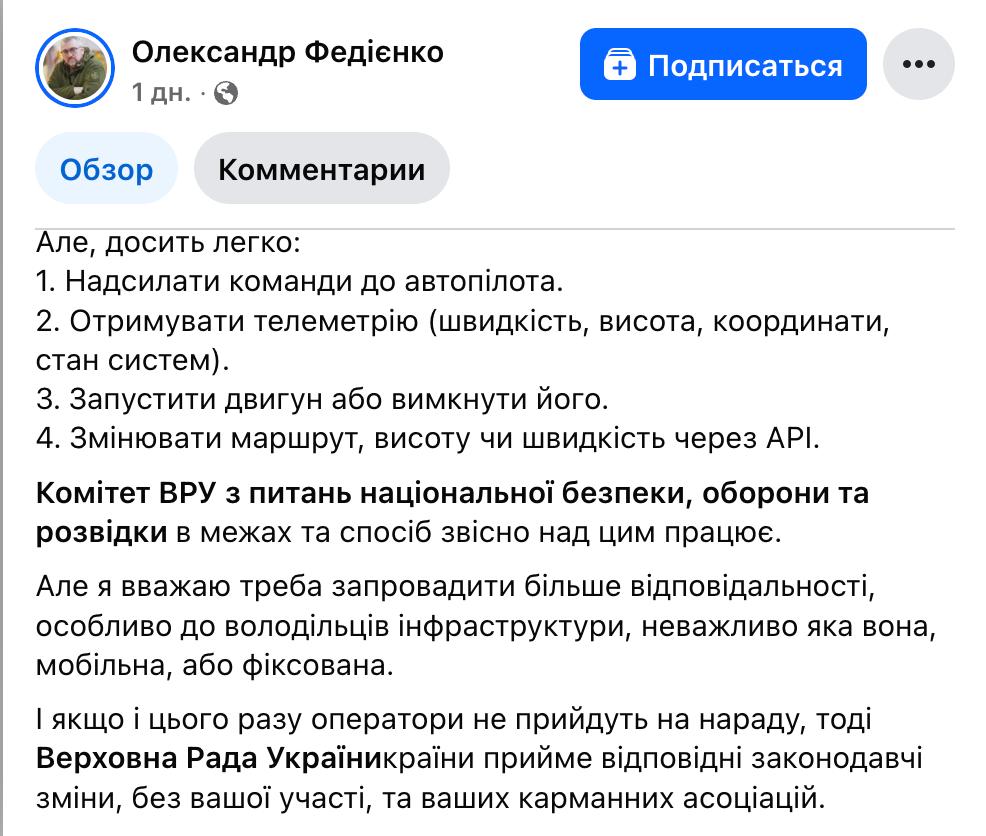
Task: Click the line "Але, досить легко:"
Action: click(167, 243)
